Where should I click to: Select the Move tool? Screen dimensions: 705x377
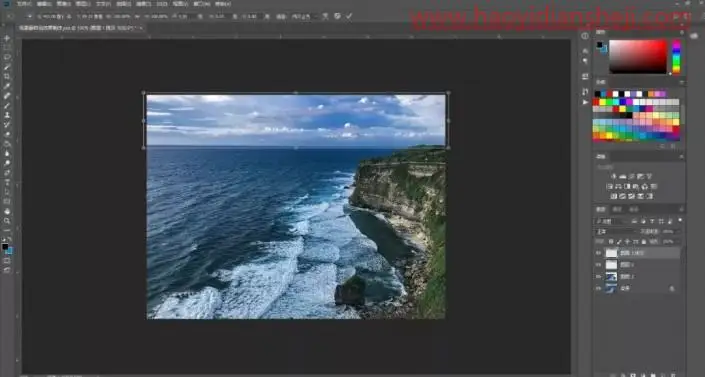(7, 38)
